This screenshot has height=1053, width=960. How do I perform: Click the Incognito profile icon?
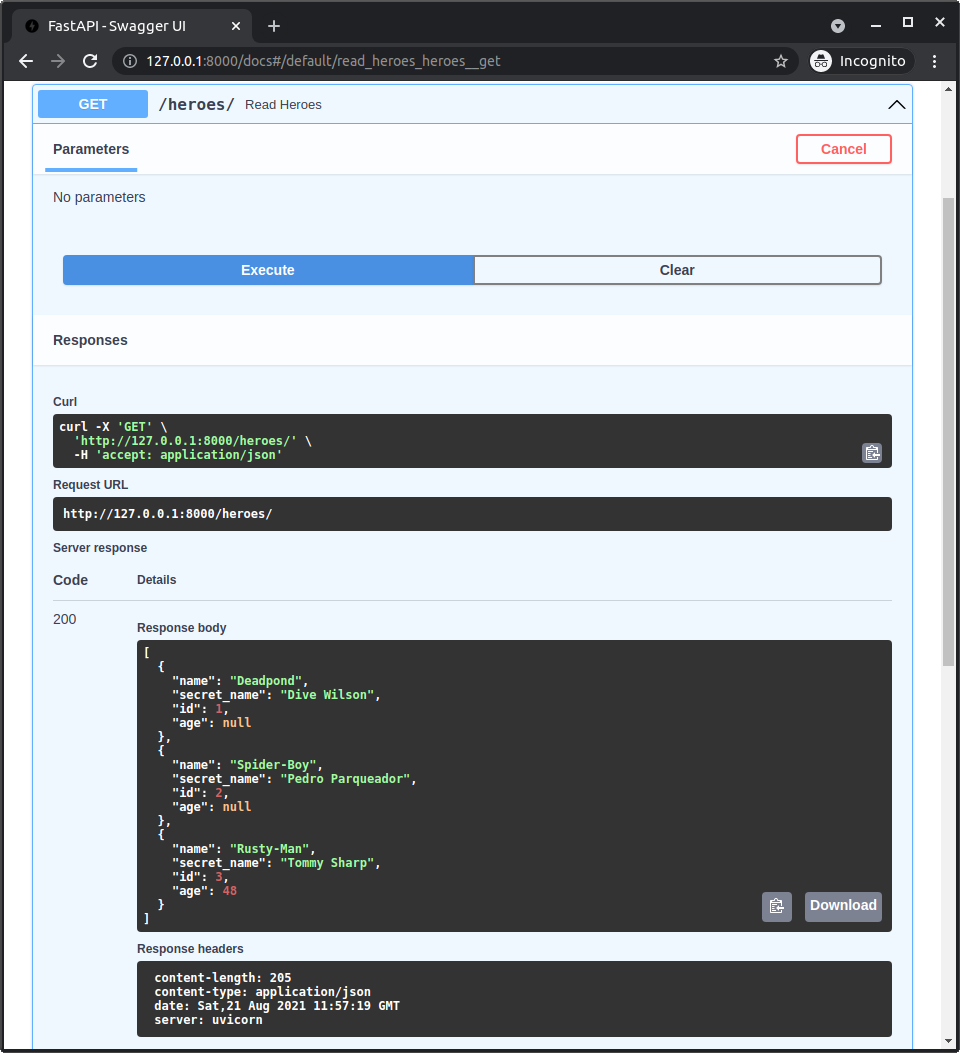point(822,60)
